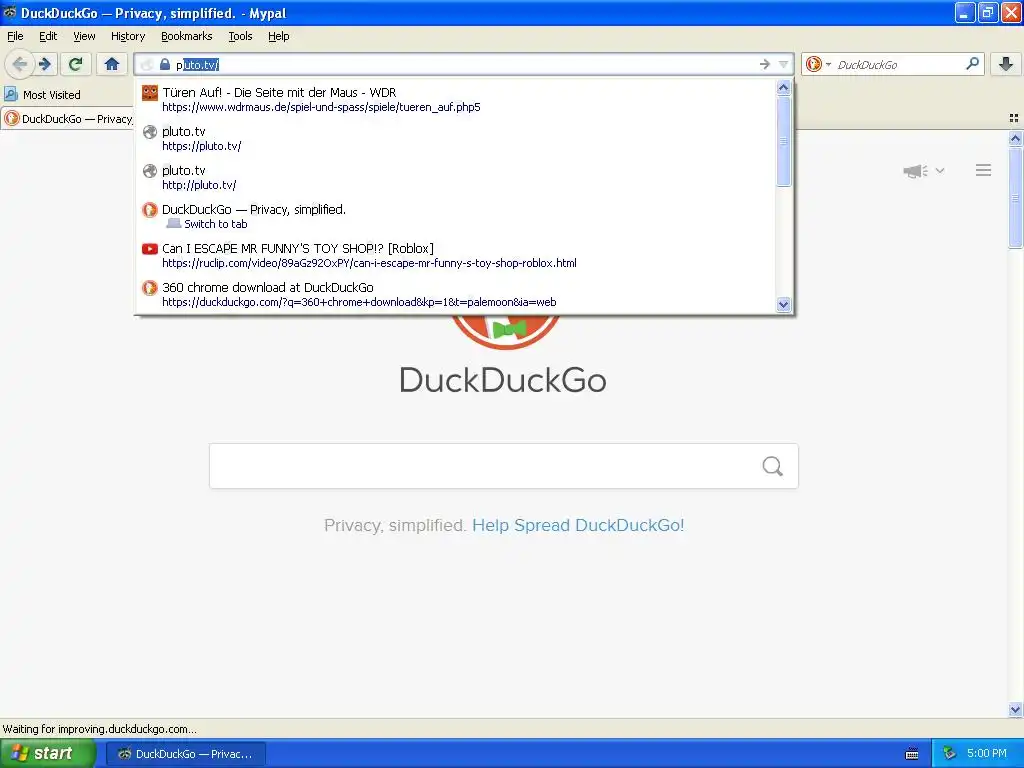
Task: Click the YouTube favicon on ruclip suggestion
Action: click(150, 249)
